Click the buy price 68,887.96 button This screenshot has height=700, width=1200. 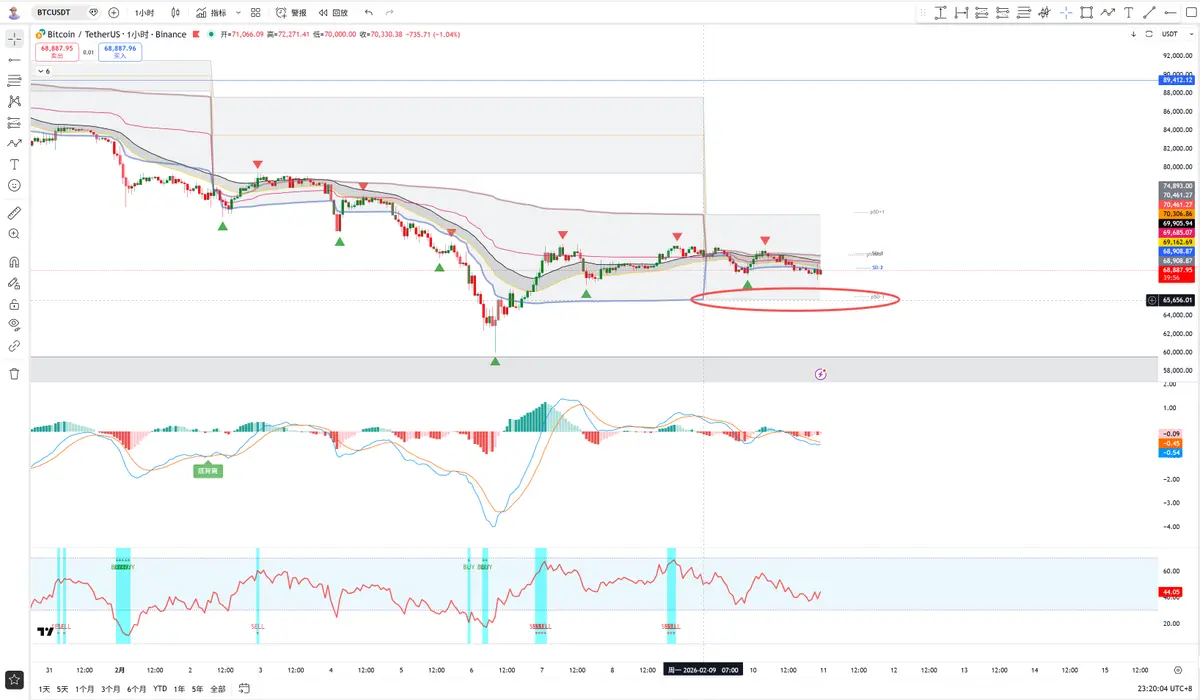click(x=120, y=51)
